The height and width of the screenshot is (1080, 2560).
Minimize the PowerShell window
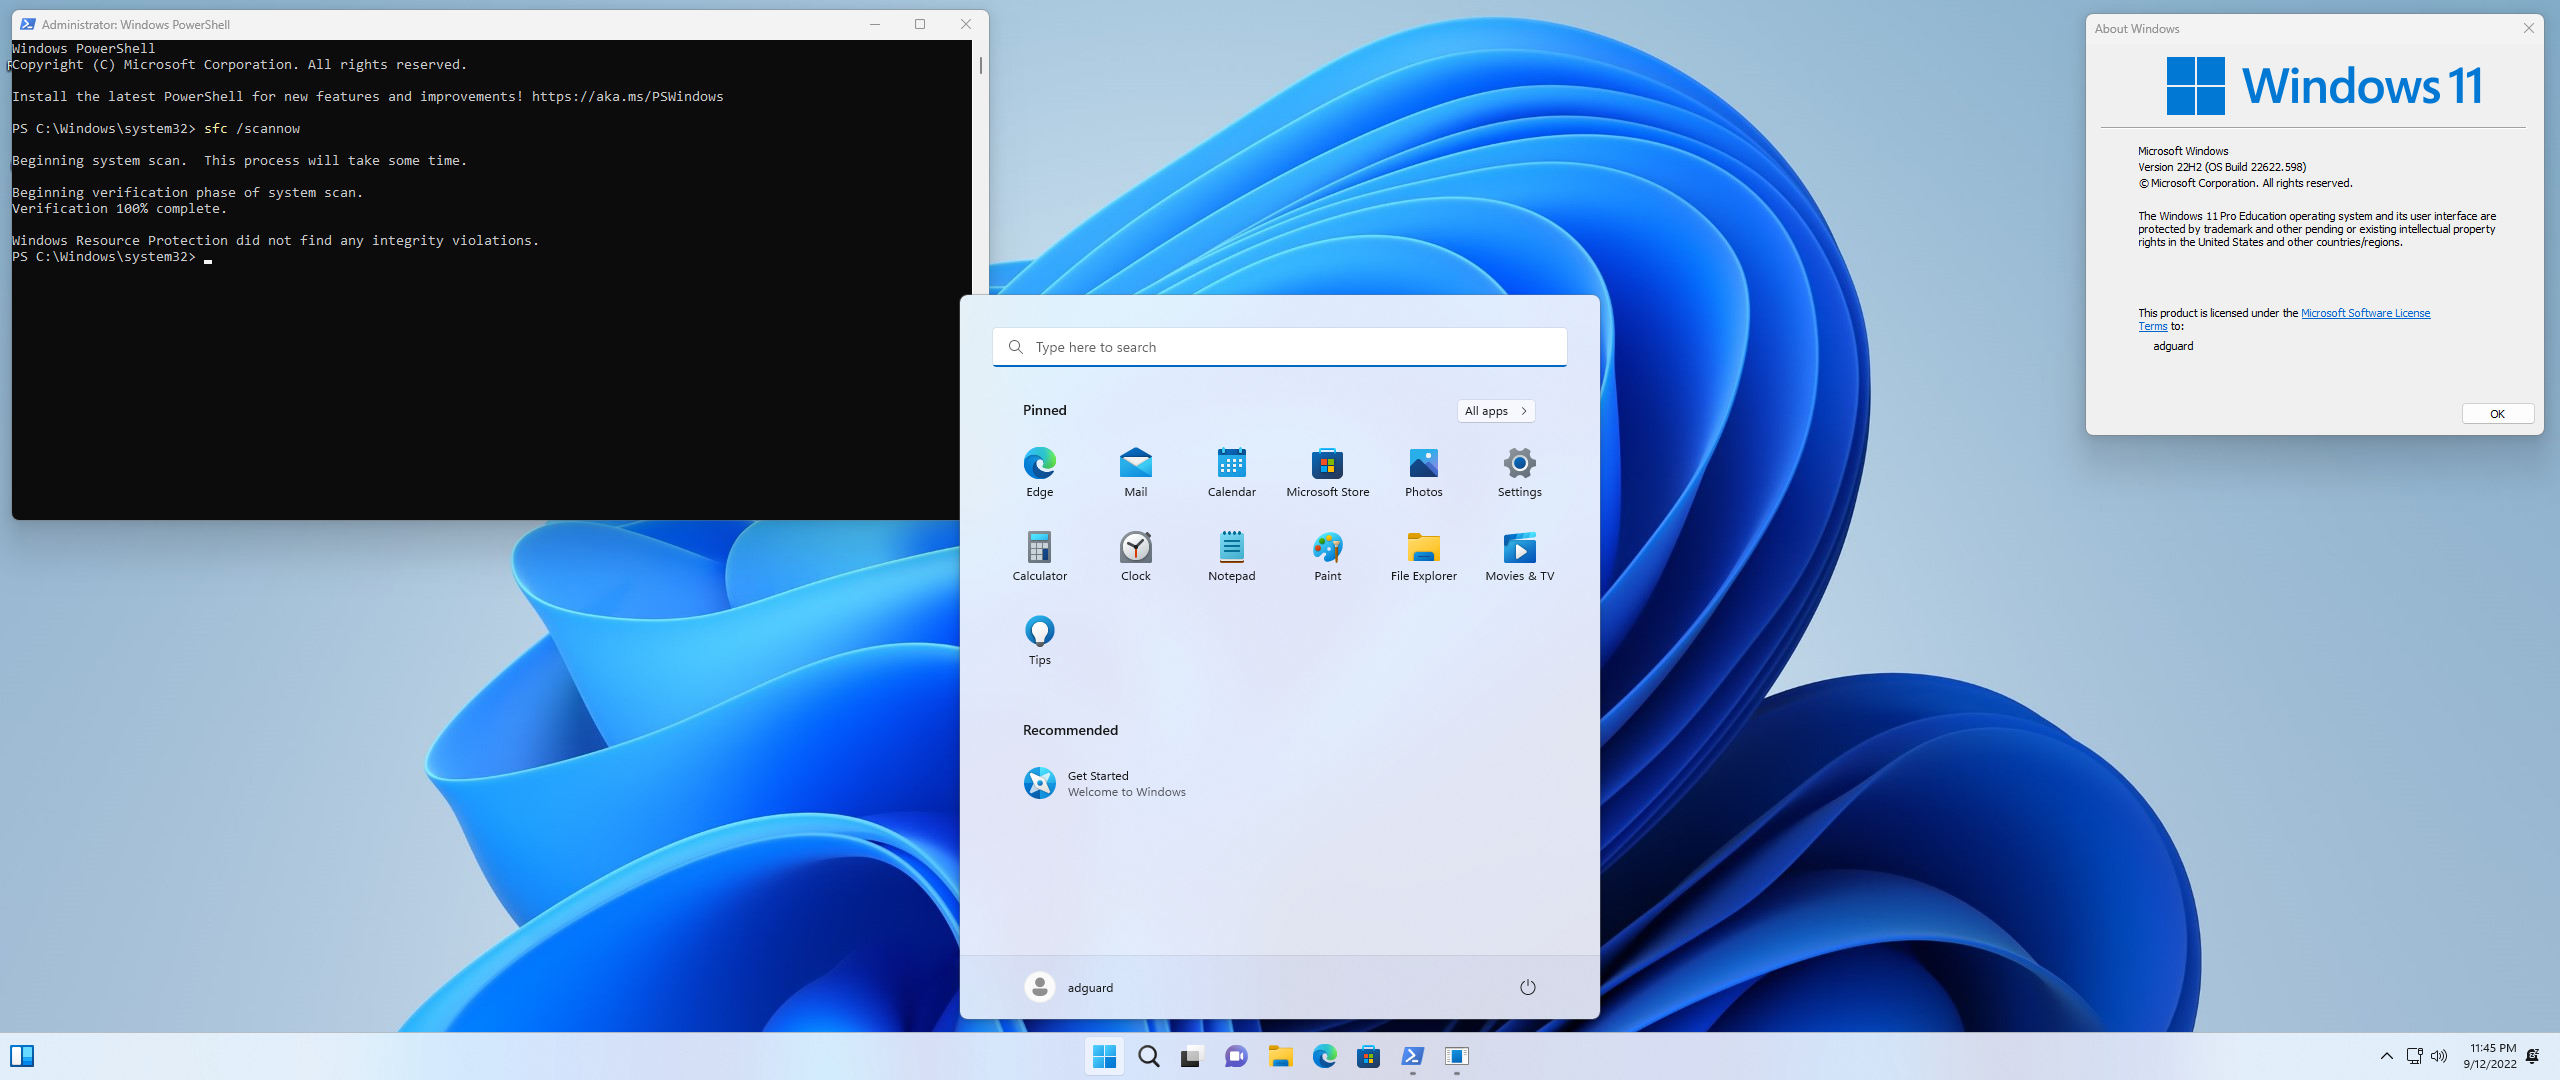point(875,24)
